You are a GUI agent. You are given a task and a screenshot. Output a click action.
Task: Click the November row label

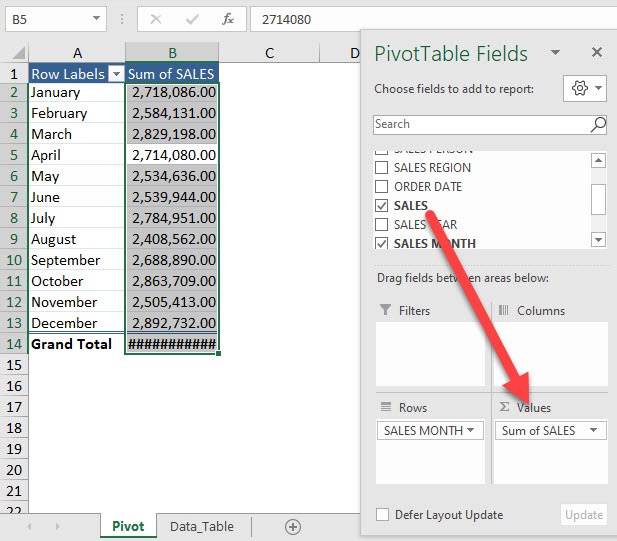pyautogui.click(x=77, y=302)
